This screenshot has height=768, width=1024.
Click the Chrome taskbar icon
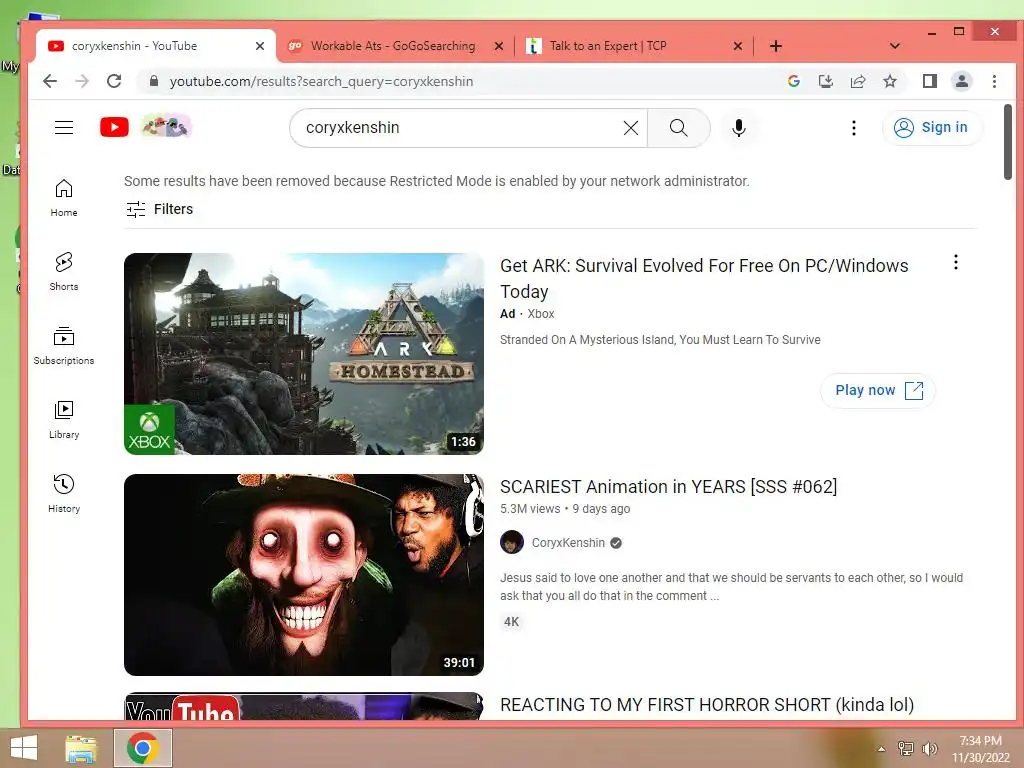143,748
